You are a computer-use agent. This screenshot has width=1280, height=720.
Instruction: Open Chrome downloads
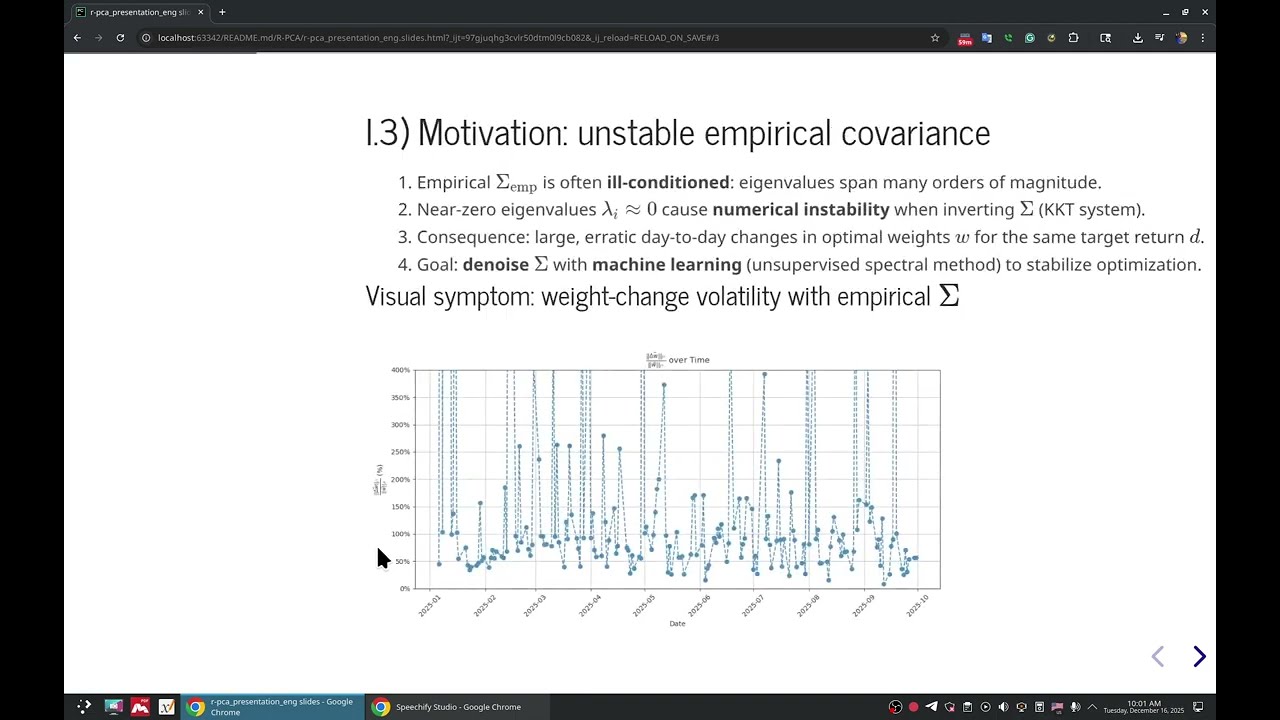click(x=1138, y=38)
